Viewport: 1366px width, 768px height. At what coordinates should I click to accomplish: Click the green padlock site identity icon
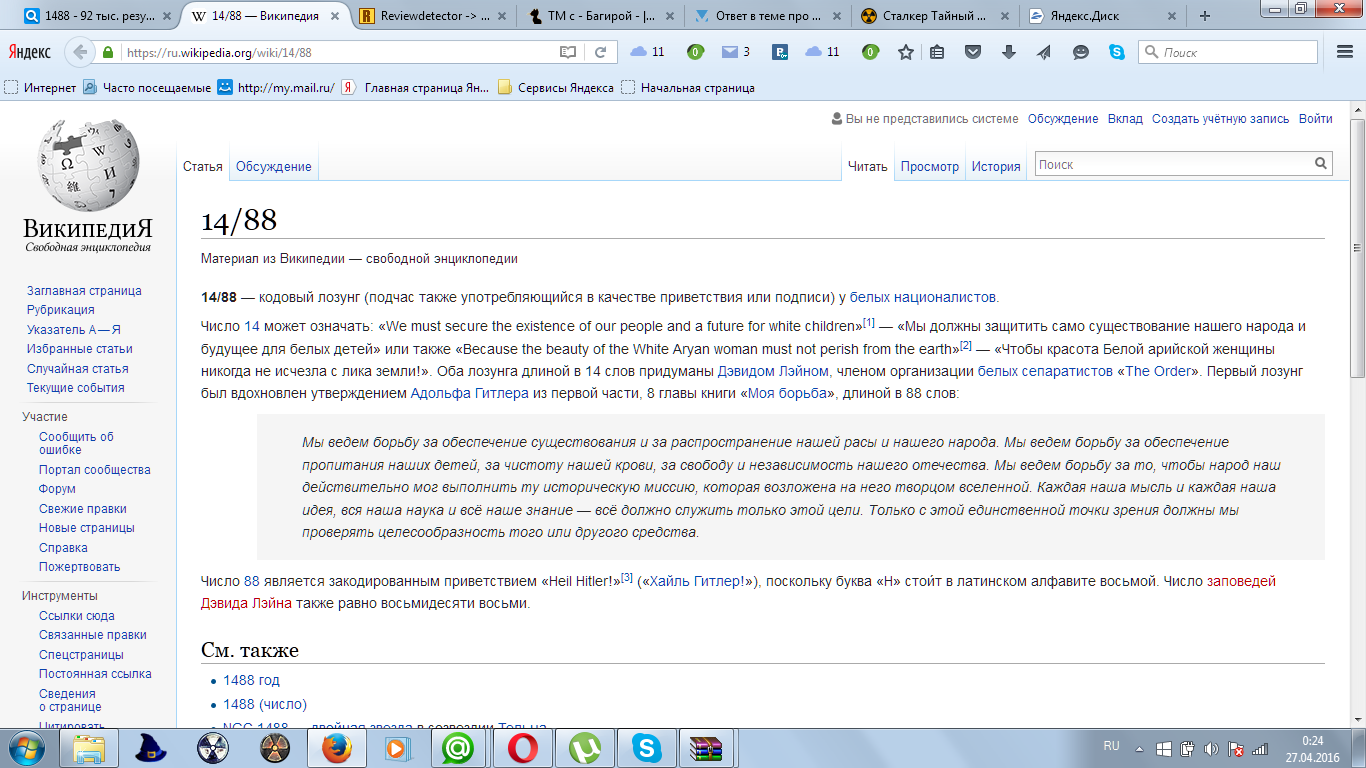(108, 52)
